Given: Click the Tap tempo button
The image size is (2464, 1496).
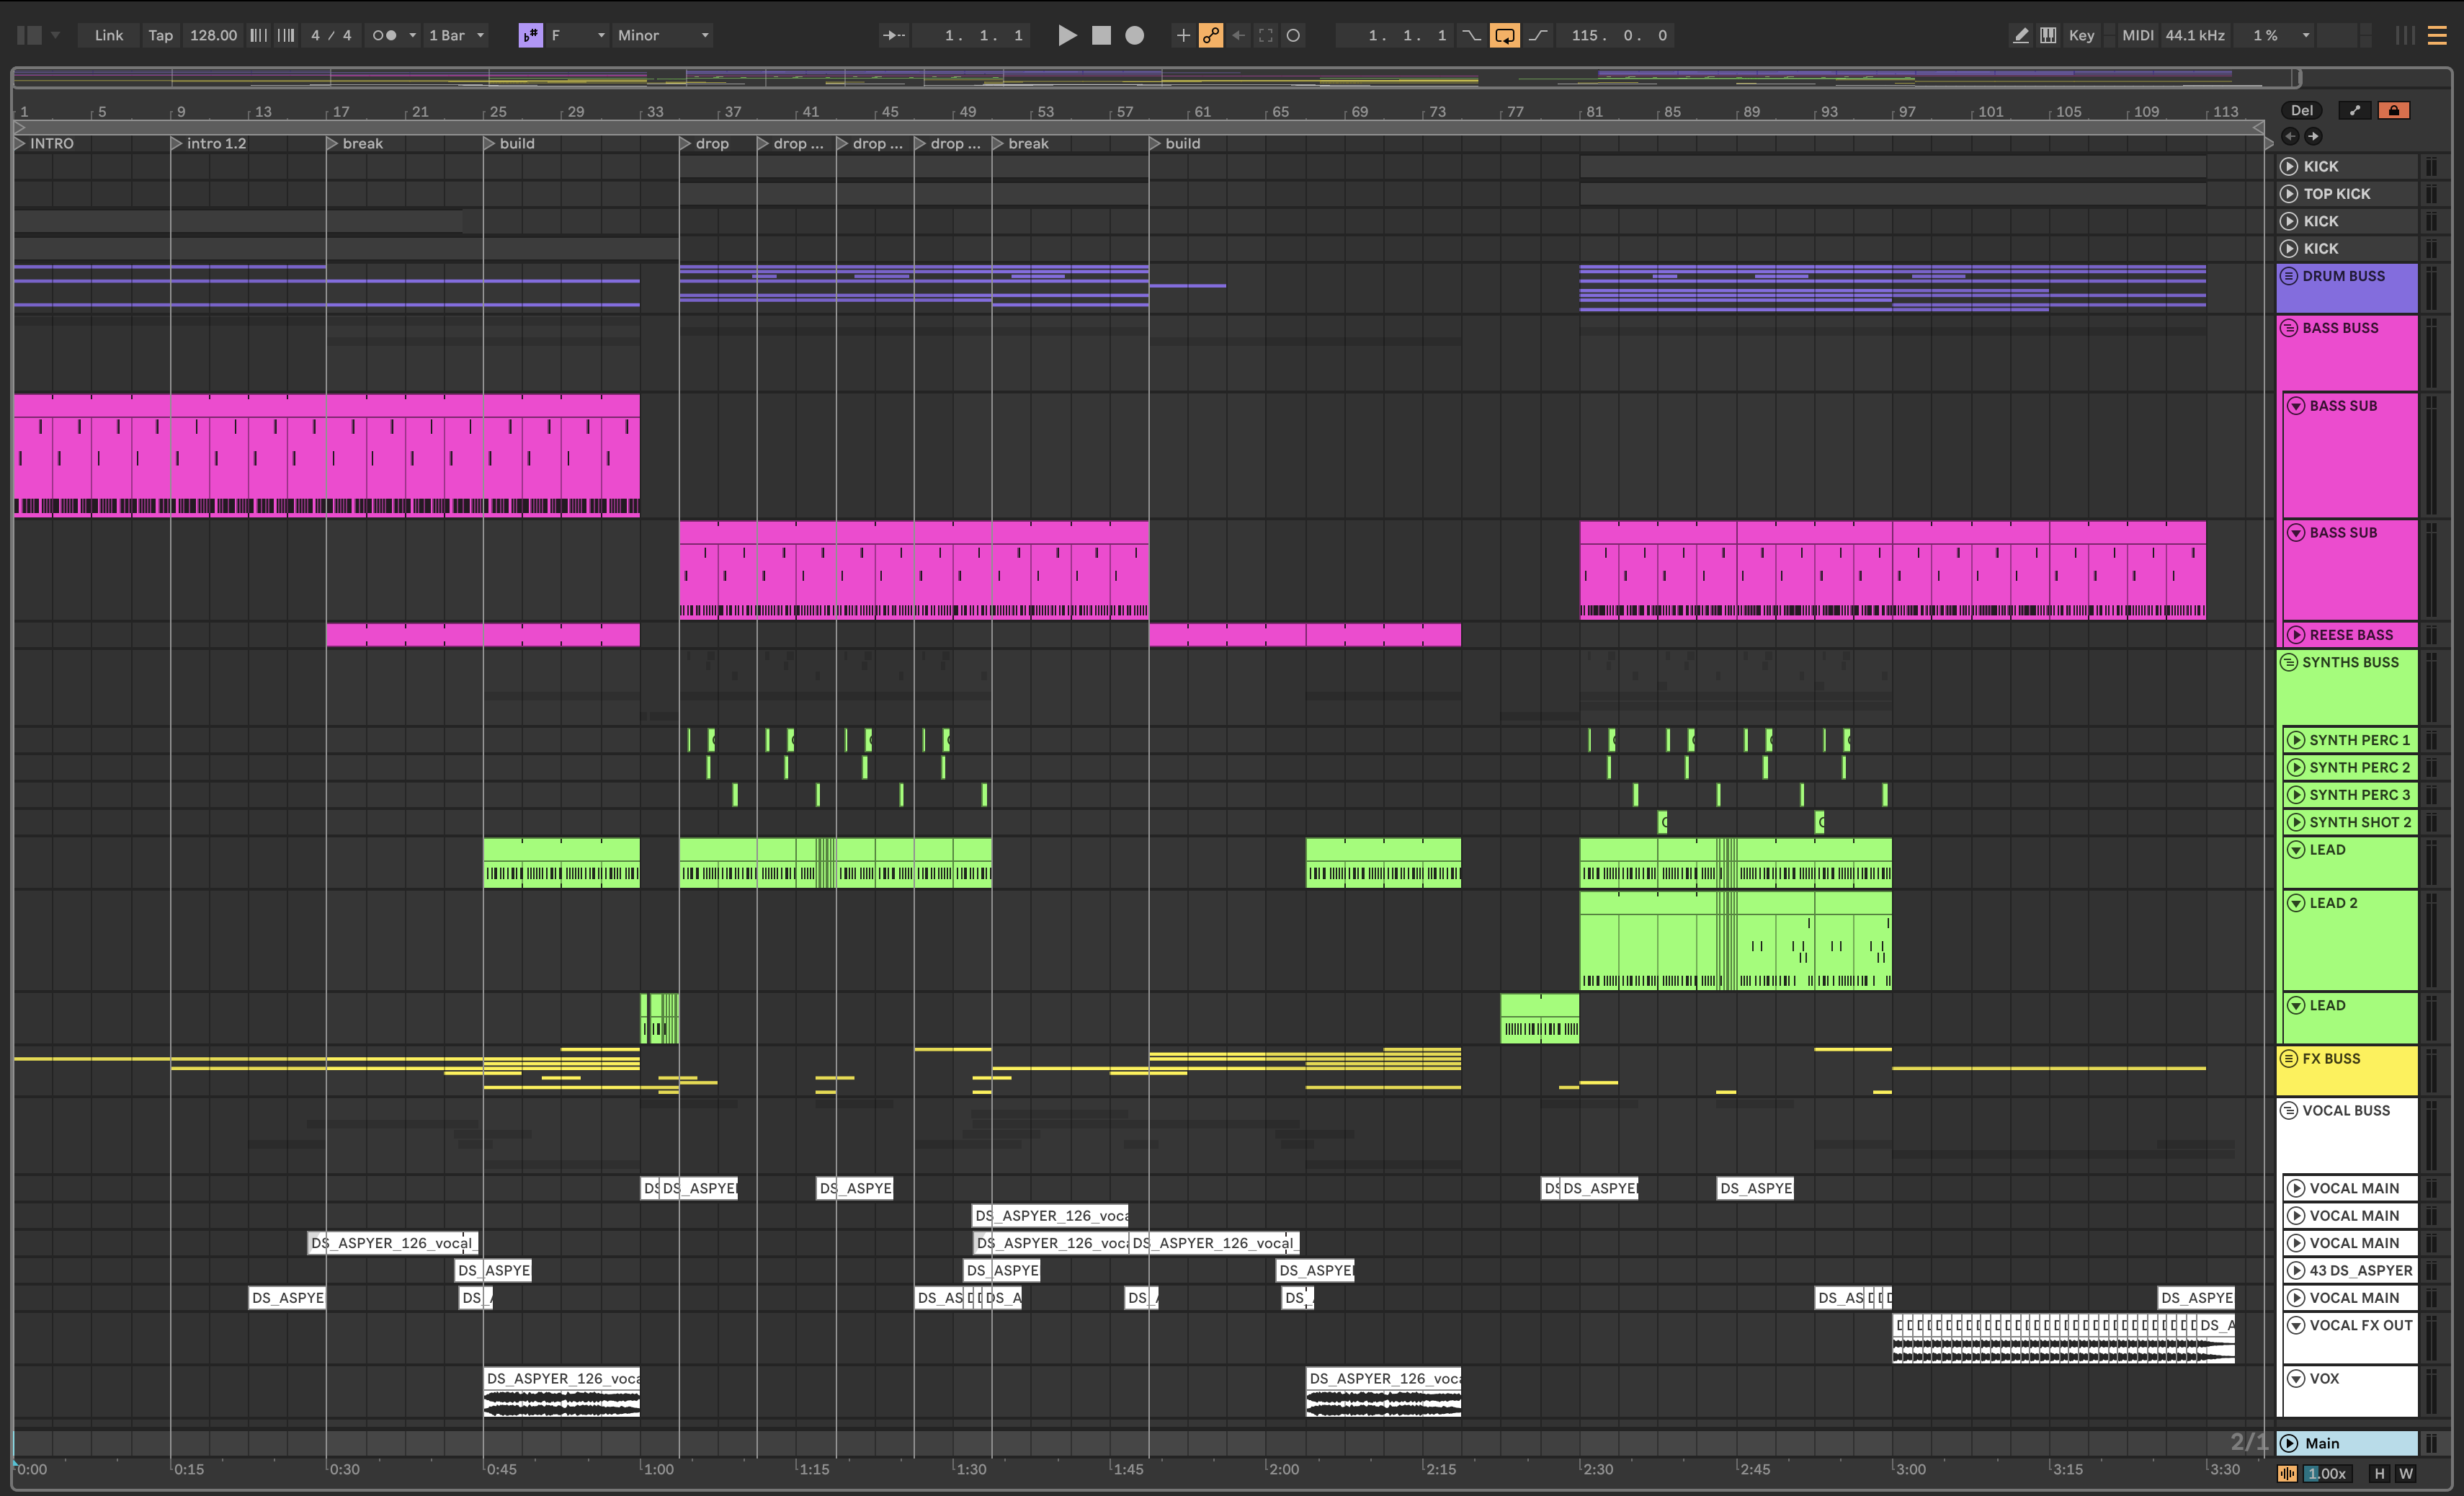Looking at the screenshot, I should [160, 35].
